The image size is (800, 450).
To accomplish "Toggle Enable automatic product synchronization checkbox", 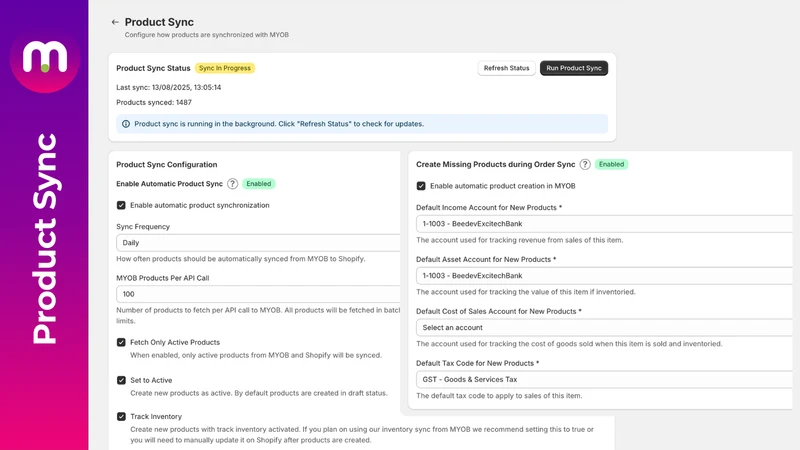I will click(x=121, y=205).
